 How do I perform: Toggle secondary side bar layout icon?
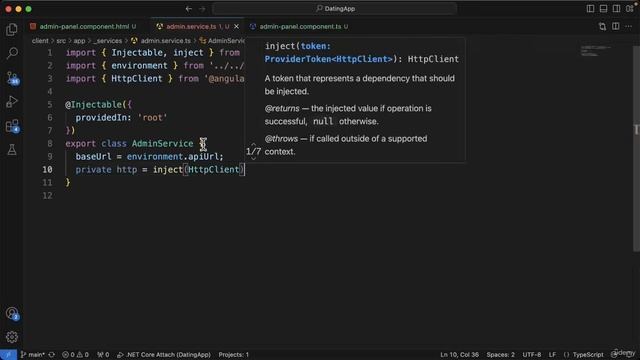click(616, 9)
